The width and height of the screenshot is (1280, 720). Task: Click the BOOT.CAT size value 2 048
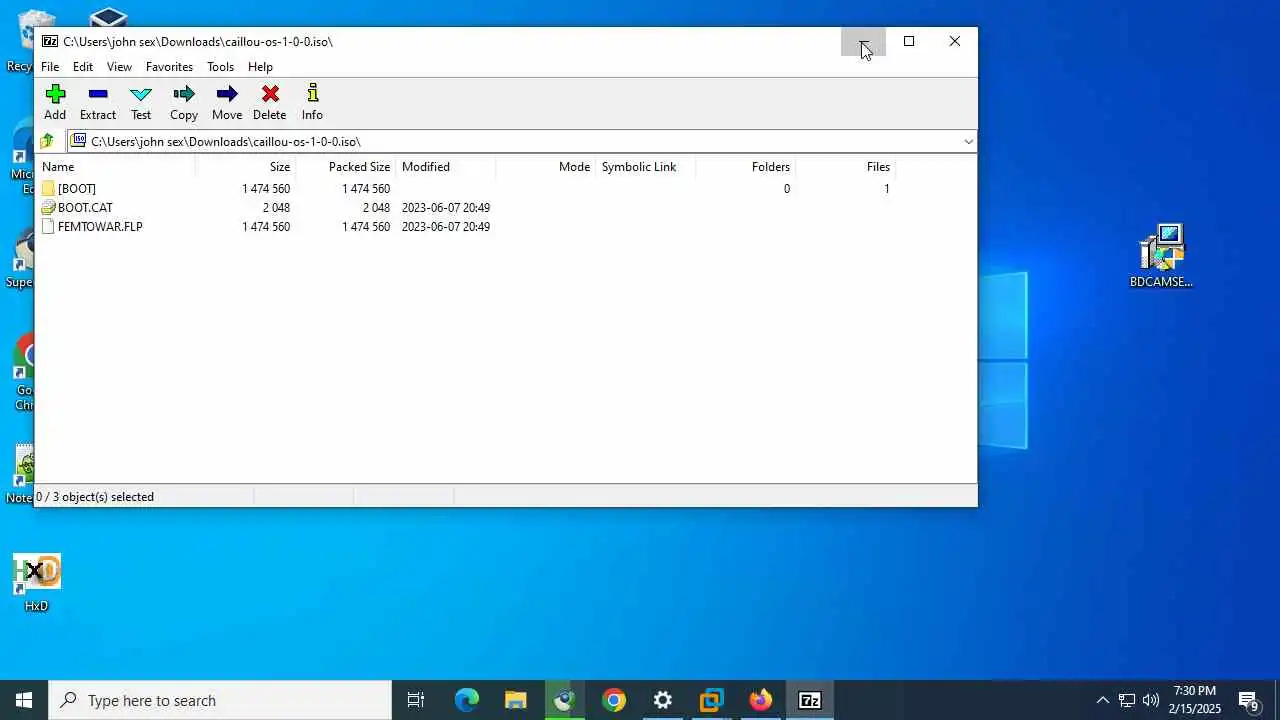pos(276,207)
